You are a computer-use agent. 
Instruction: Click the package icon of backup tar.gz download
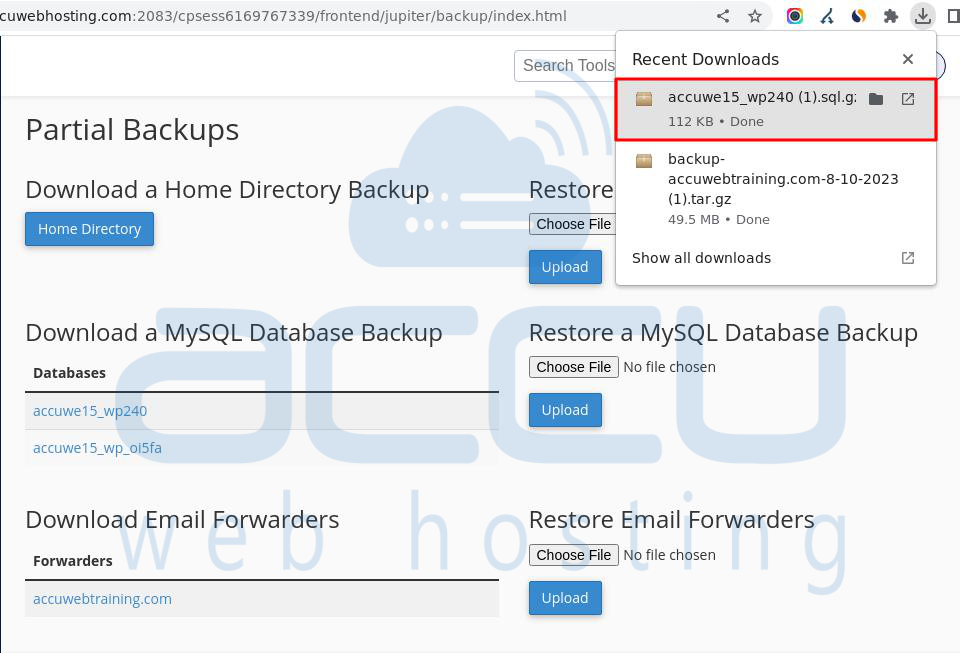coord(643,160)
